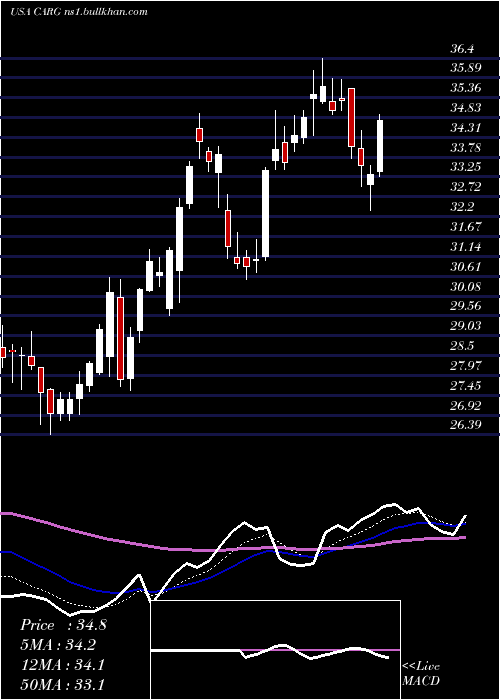Image resolution: width=500 pixels, height=700 pixels.
Task: Click the 28.5 price axis label
Action: click(462, 346)
